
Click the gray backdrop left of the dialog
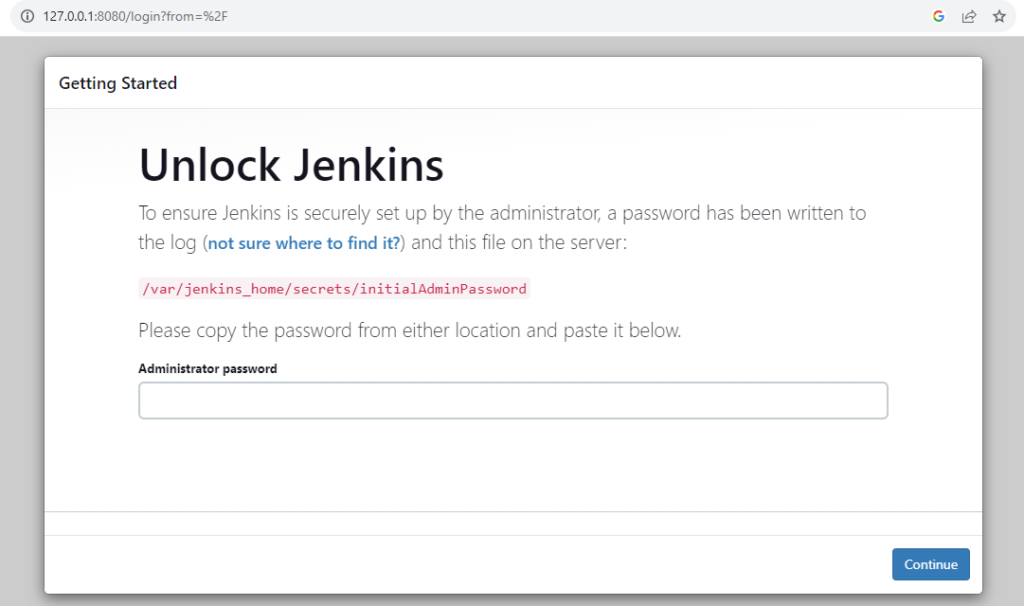[x=21, y=320]
